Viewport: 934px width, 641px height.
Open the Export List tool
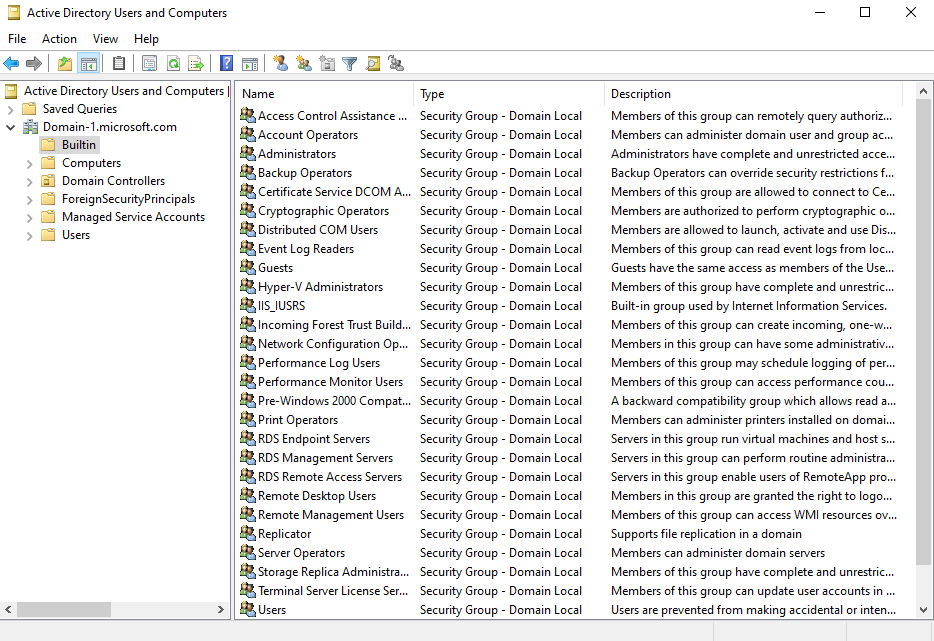(x=195, y=63)
